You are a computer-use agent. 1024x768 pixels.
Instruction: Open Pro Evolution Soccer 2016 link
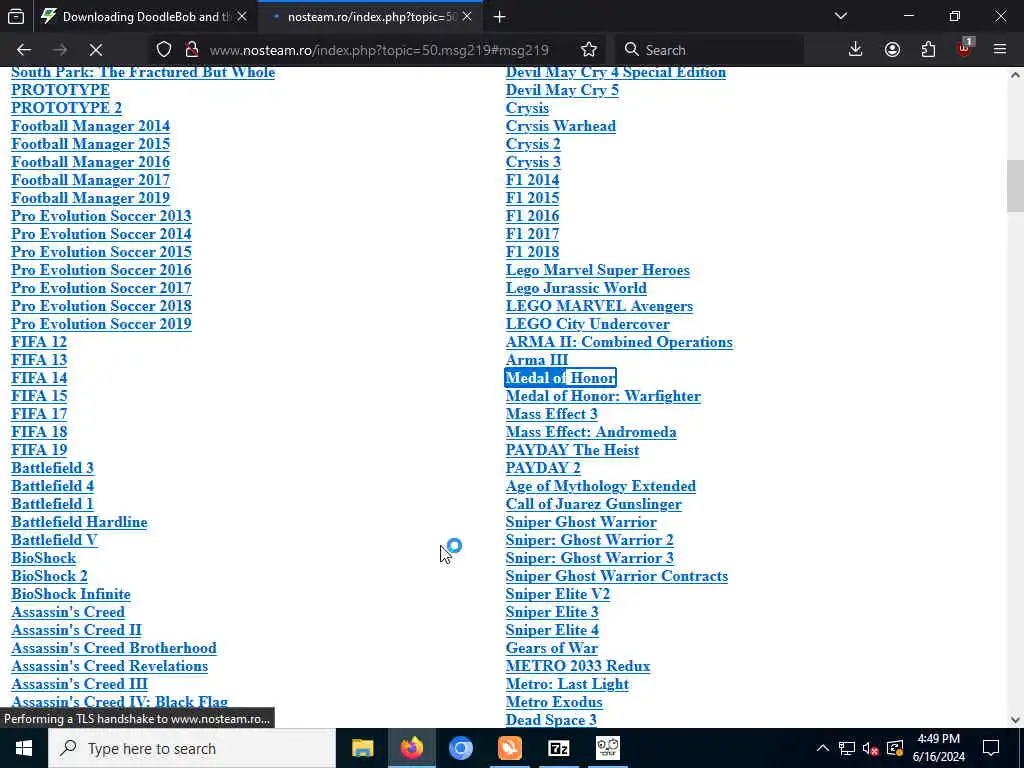(x=101, y=270)
